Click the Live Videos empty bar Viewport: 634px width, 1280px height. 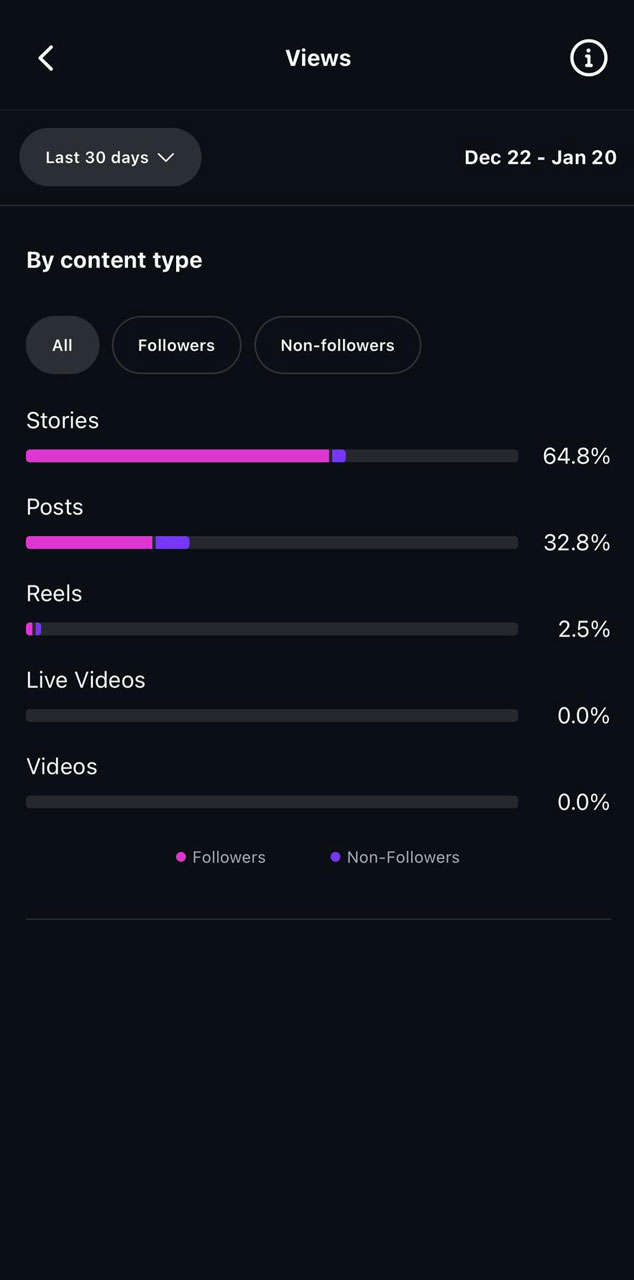272,716
